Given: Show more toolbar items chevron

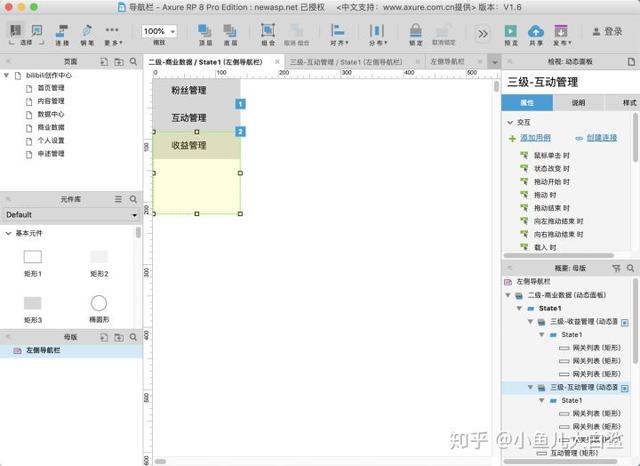Looking at the screenshot, I should point(482,33).
